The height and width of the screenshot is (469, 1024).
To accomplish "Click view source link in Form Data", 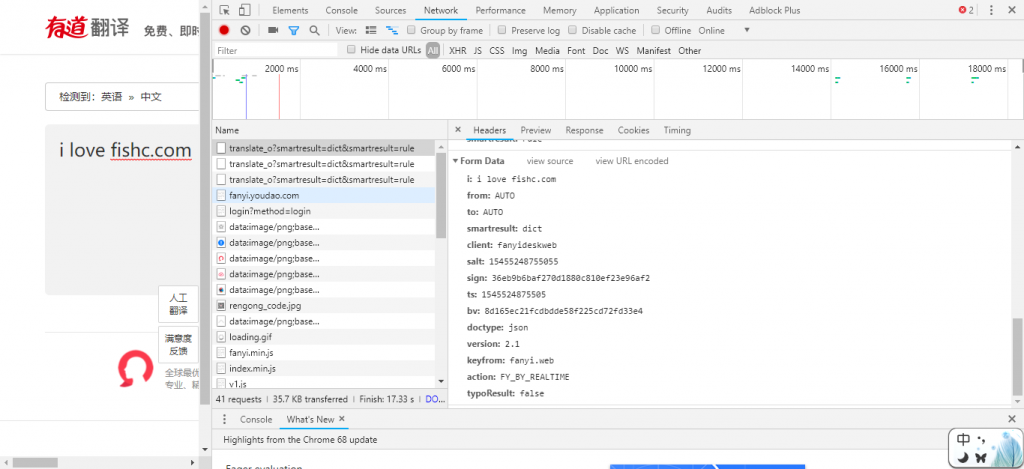I will 550,161.
